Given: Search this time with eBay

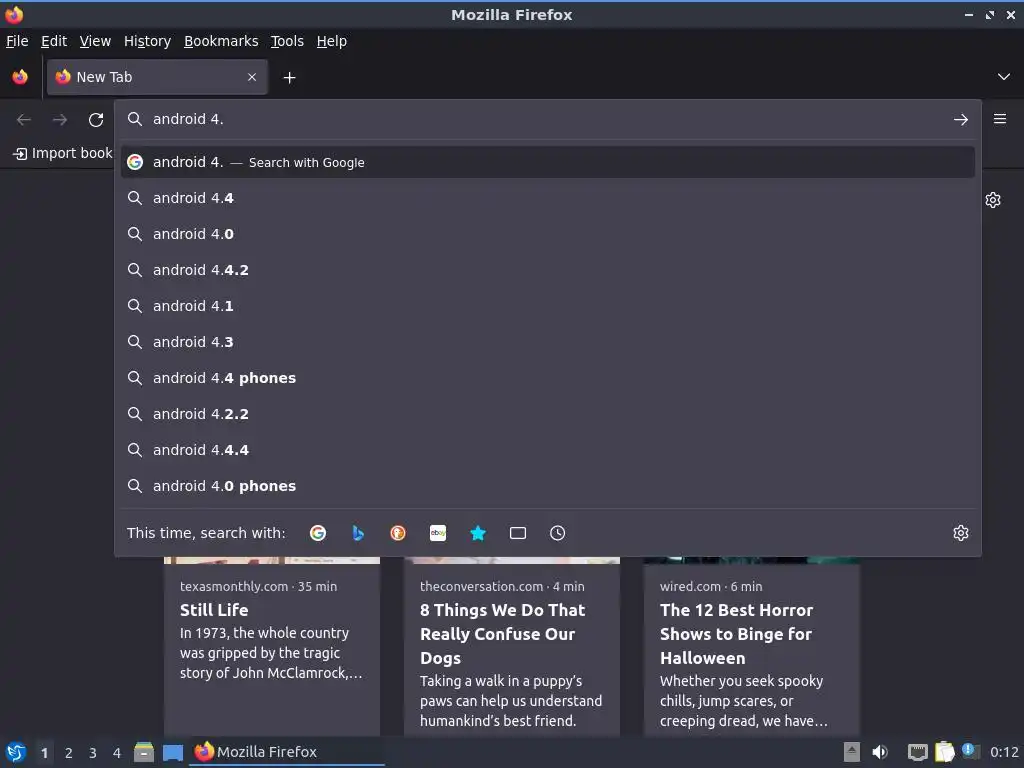Looking at the screenshot, I should 438,533.
